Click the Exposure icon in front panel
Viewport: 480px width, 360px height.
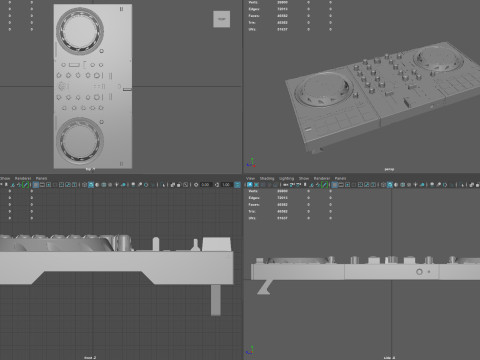coord(196,185)
